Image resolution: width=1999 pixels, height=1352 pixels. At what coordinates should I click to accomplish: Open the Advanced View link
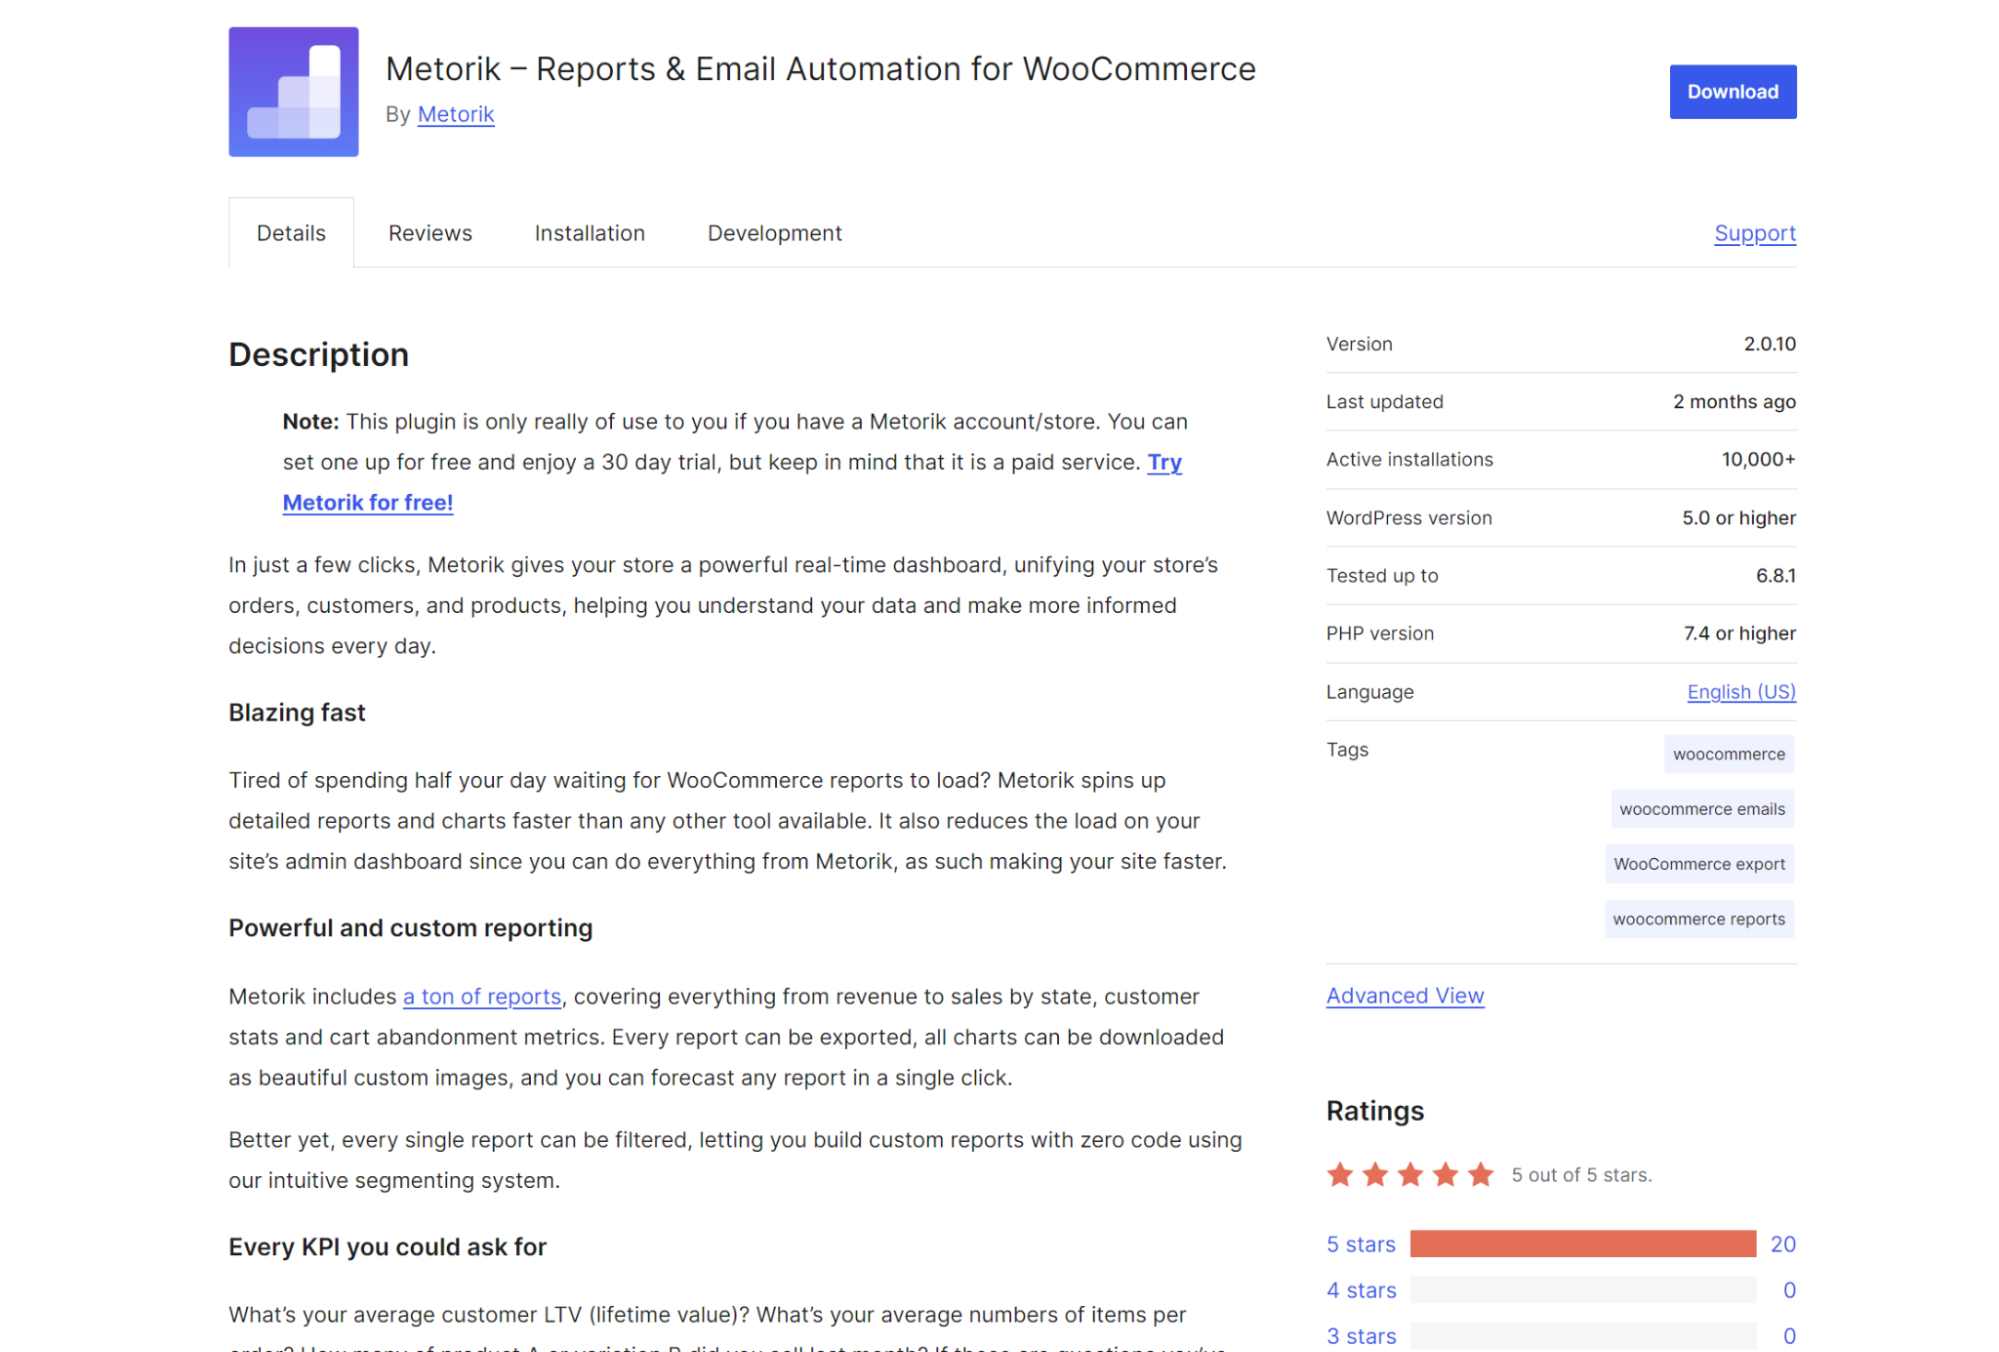1405,995
